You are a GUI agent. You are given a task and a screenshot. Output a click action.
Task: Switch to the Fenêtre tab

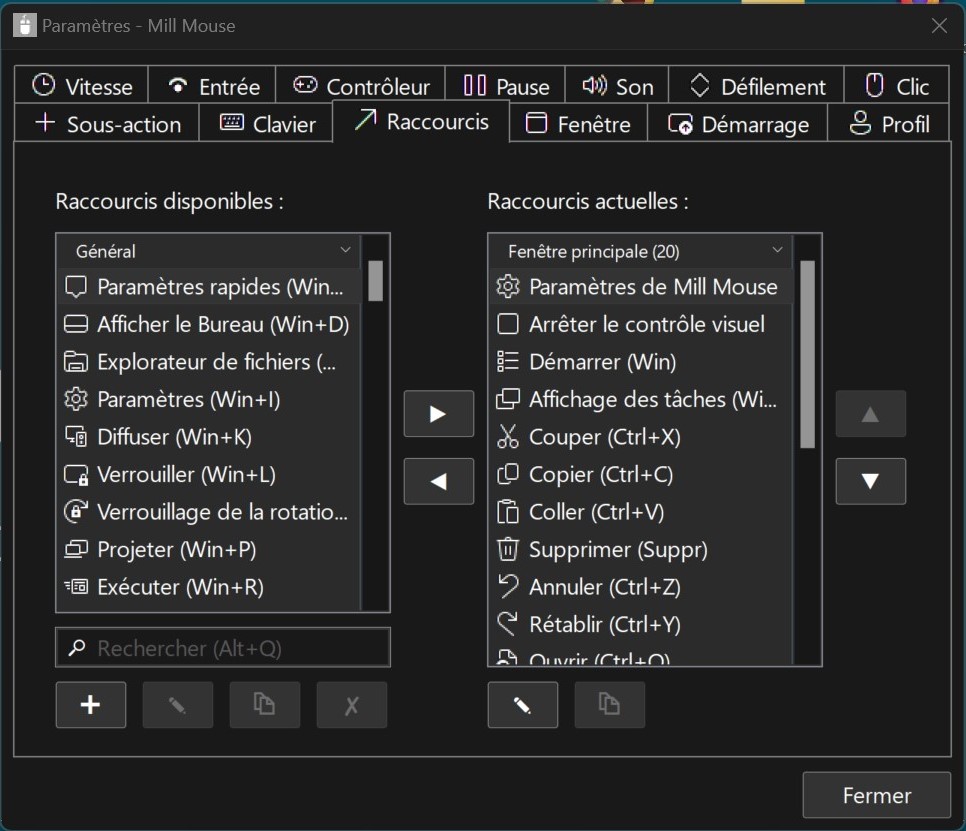click(577, 122)
